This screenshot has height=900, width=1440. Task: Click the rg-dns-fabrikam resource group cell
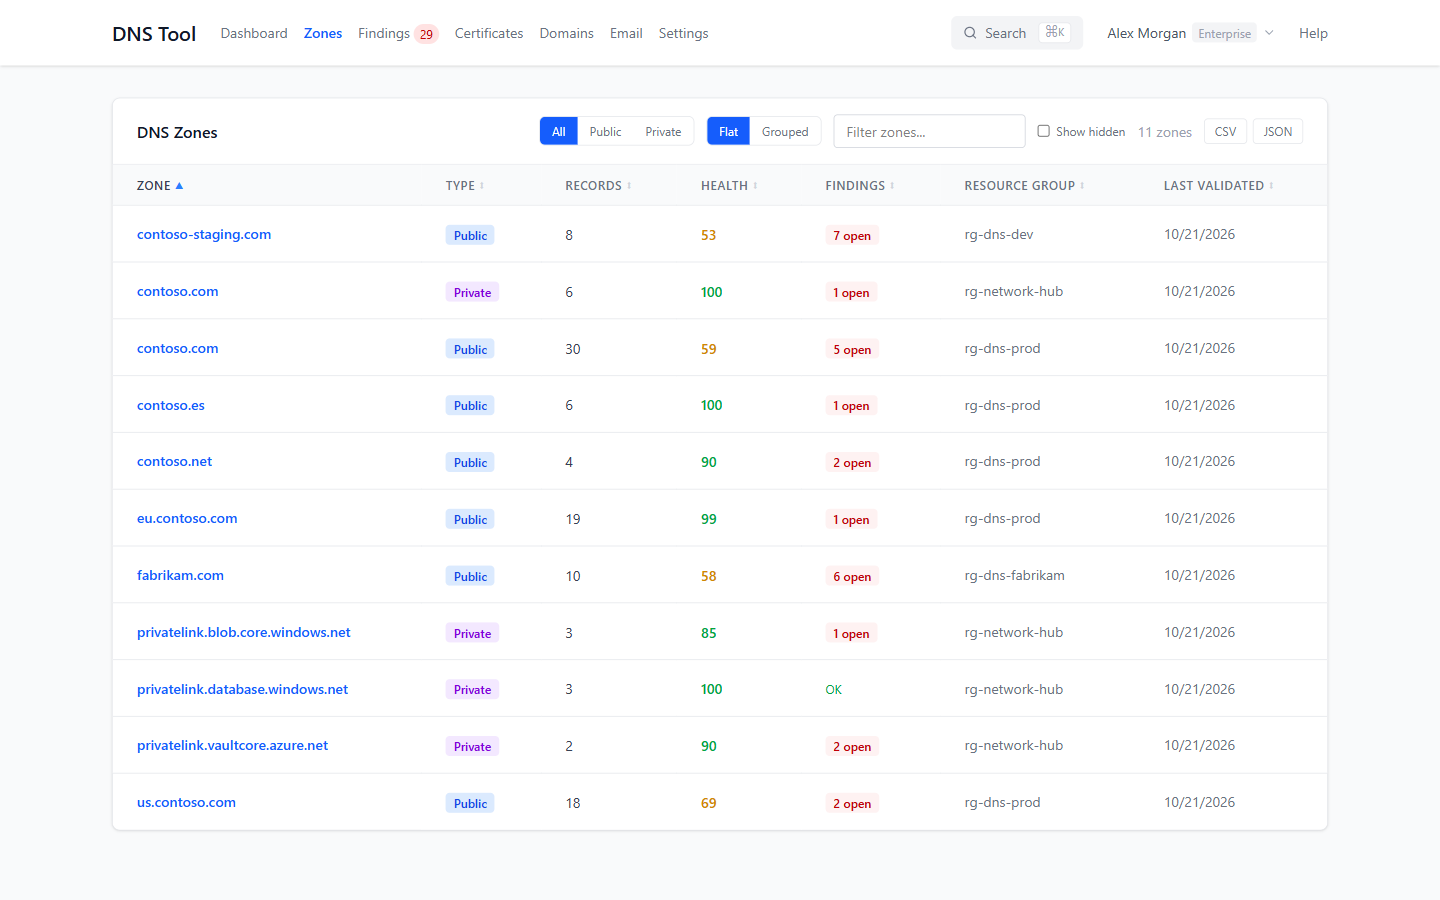pos(1014,575)
